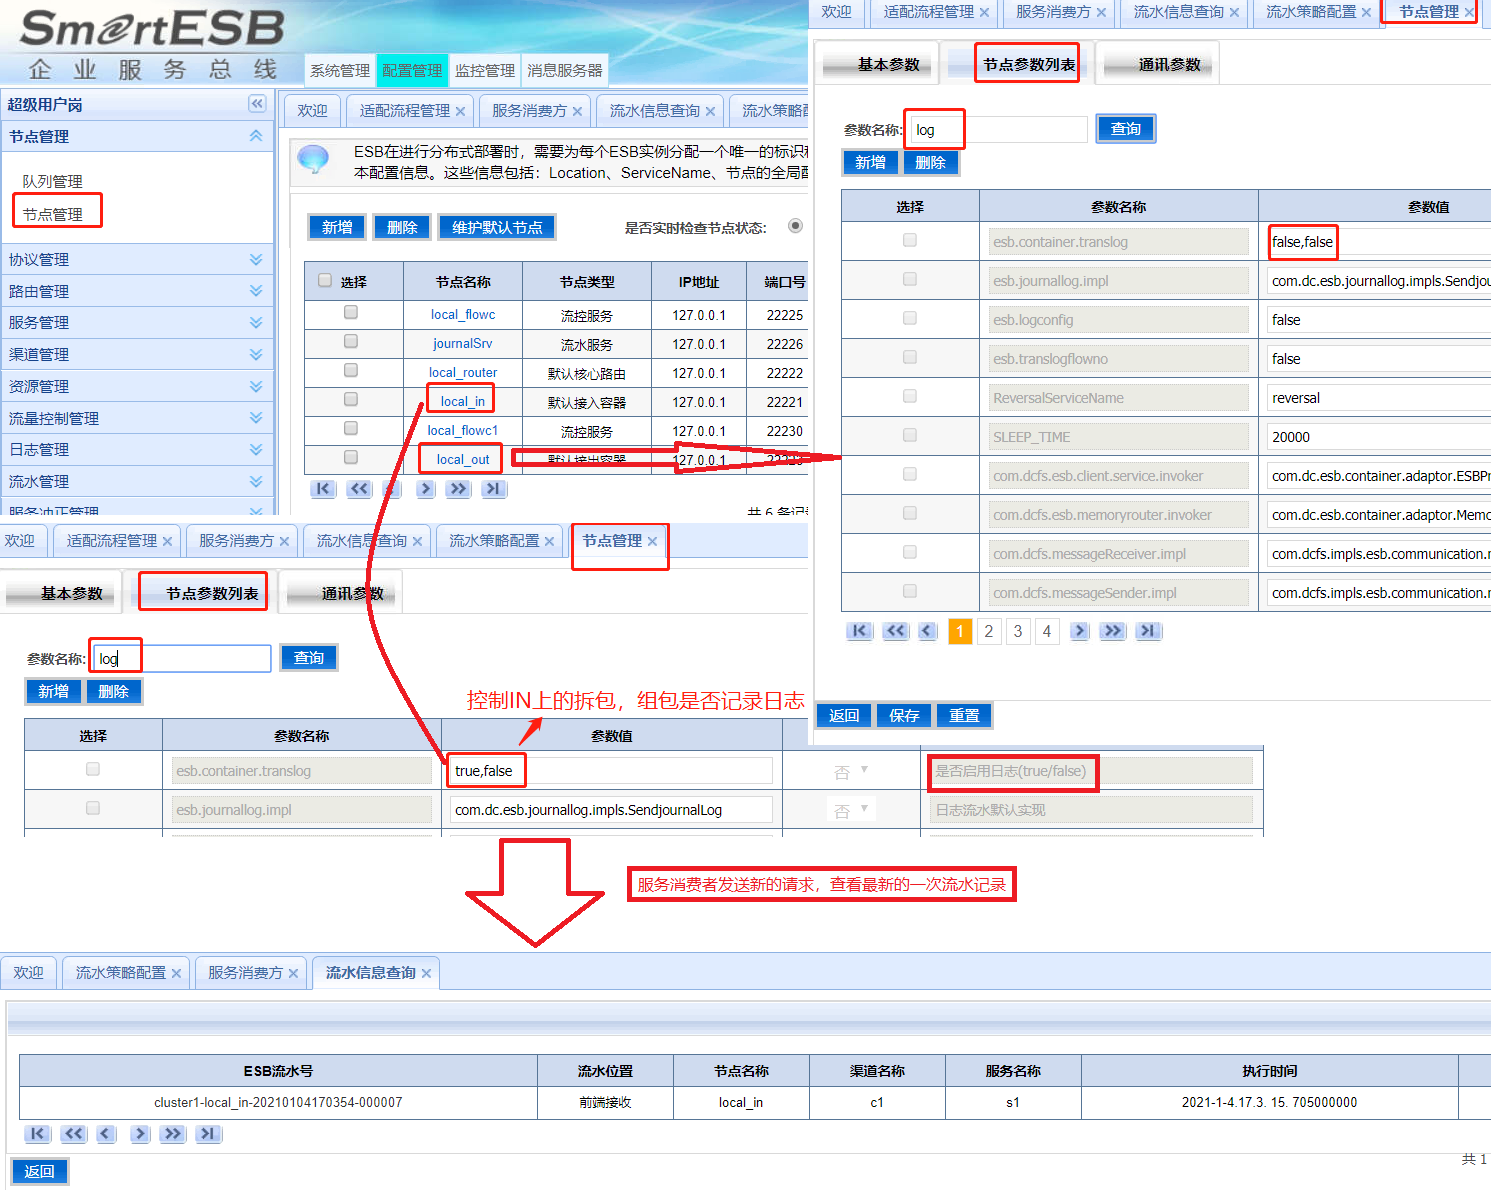This screenshot has height=1190, width=1491.
Task: Collapse the 节点管理 sidebar section
Action: (256, 136)
